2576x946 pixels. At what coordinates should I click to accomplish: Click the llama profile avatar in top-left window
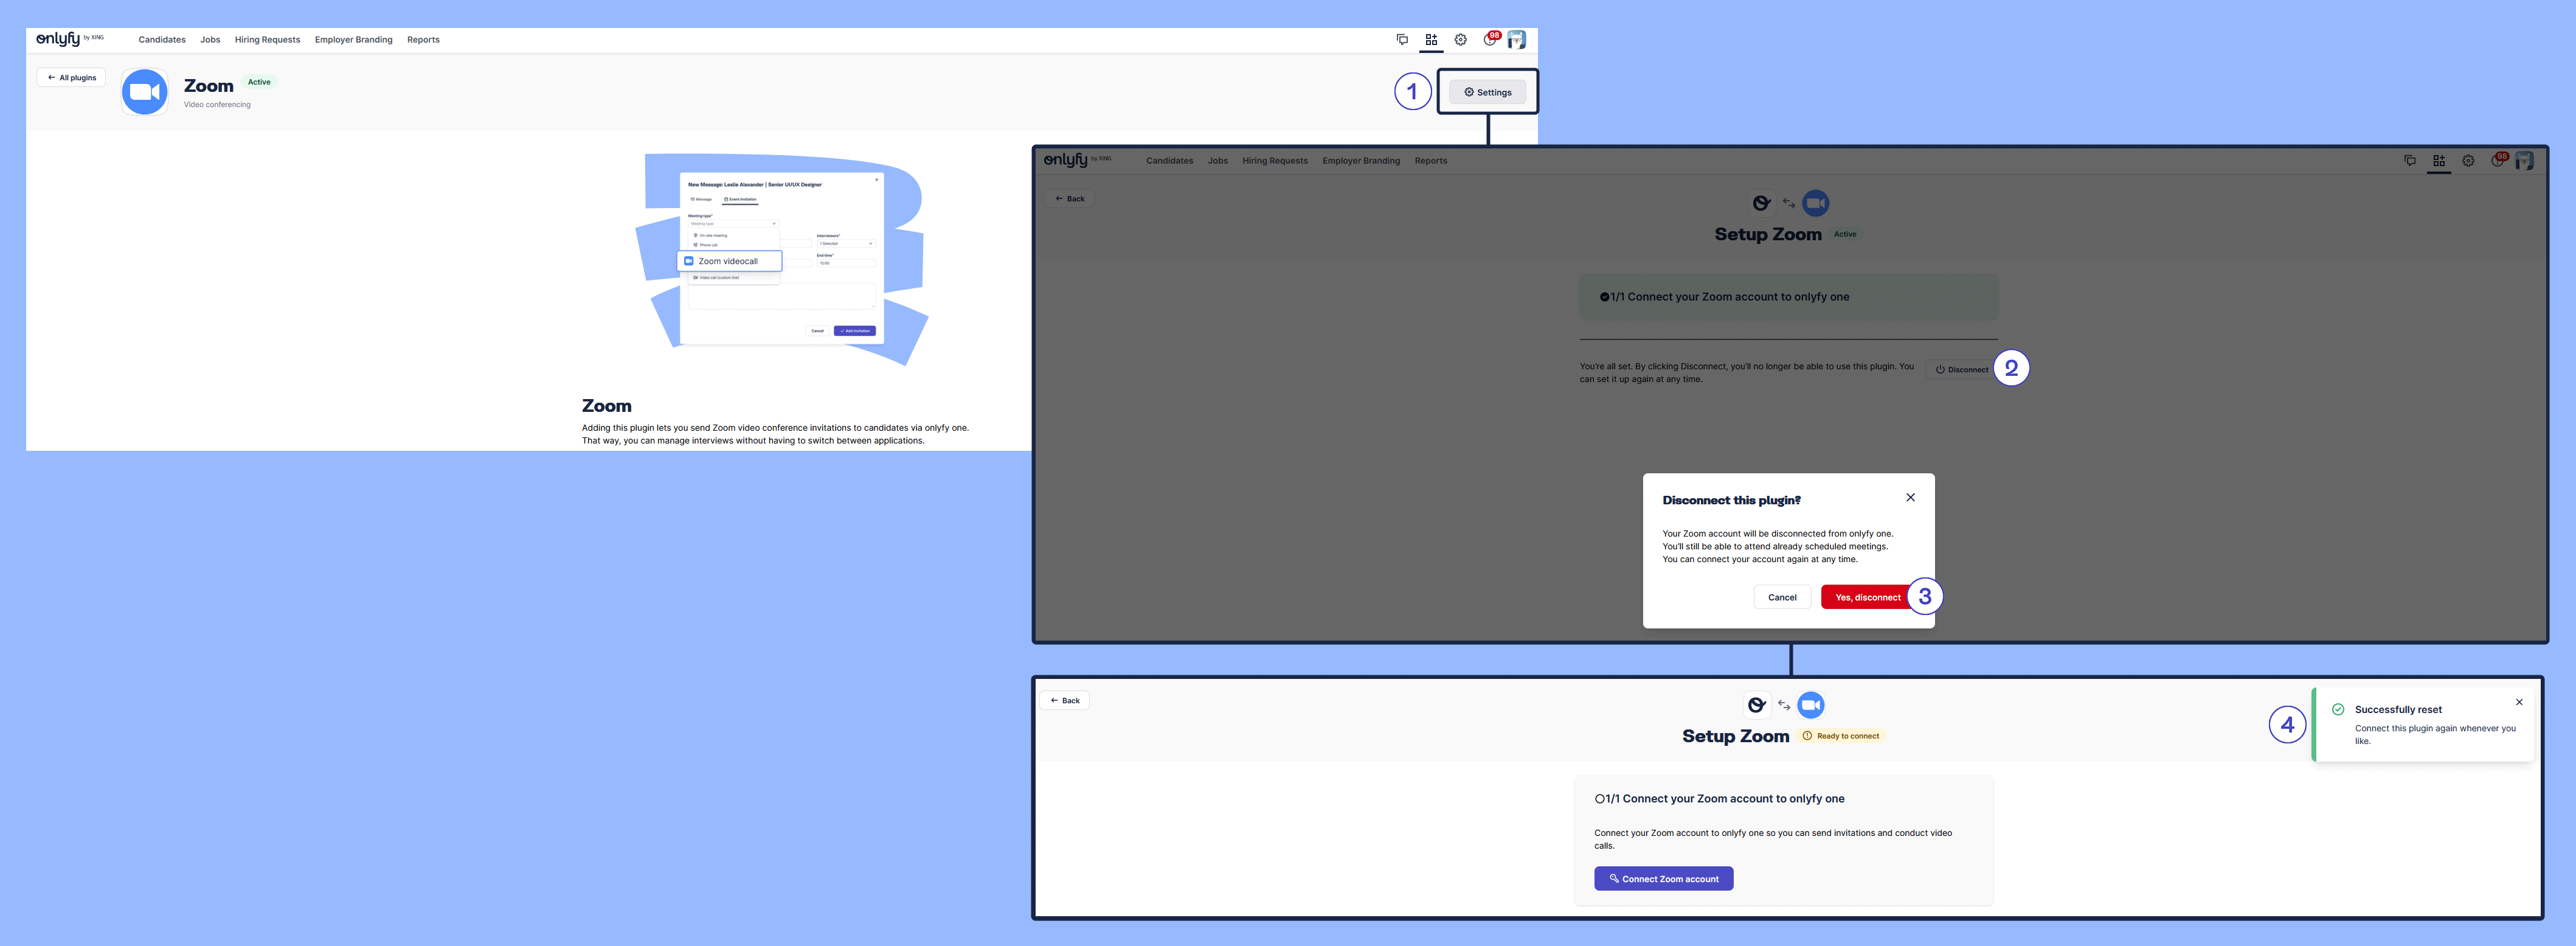pos(1517,40)
